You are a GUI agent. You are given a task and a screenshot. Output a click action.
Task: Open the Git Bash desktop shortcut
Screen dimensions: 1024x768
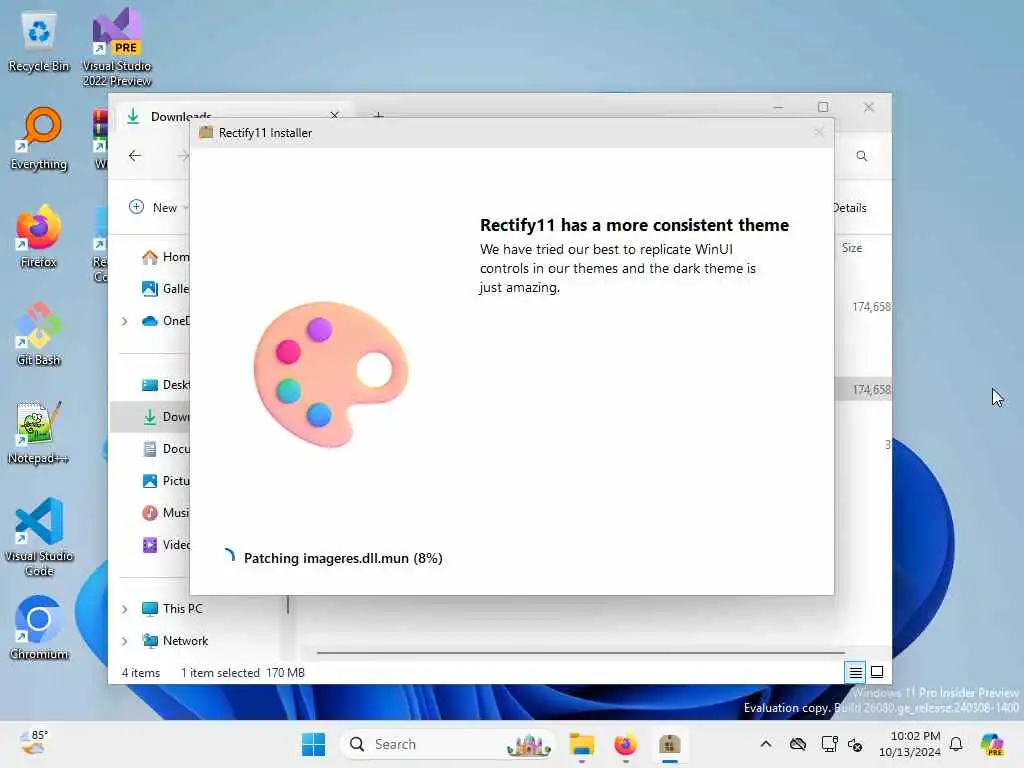click(39, 334)
